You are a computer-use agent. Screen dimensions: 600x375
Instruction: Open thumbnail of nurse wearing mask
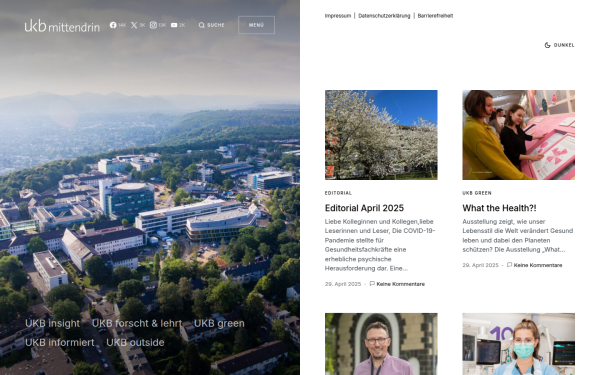click(x=518, y=344)
